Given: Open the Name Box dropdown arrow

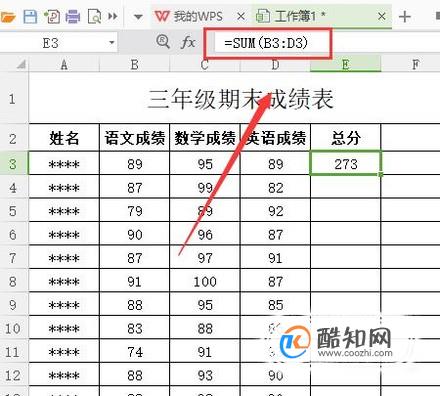Looking at the screenshot, I should pyautogui.click(x=112, y=43).
